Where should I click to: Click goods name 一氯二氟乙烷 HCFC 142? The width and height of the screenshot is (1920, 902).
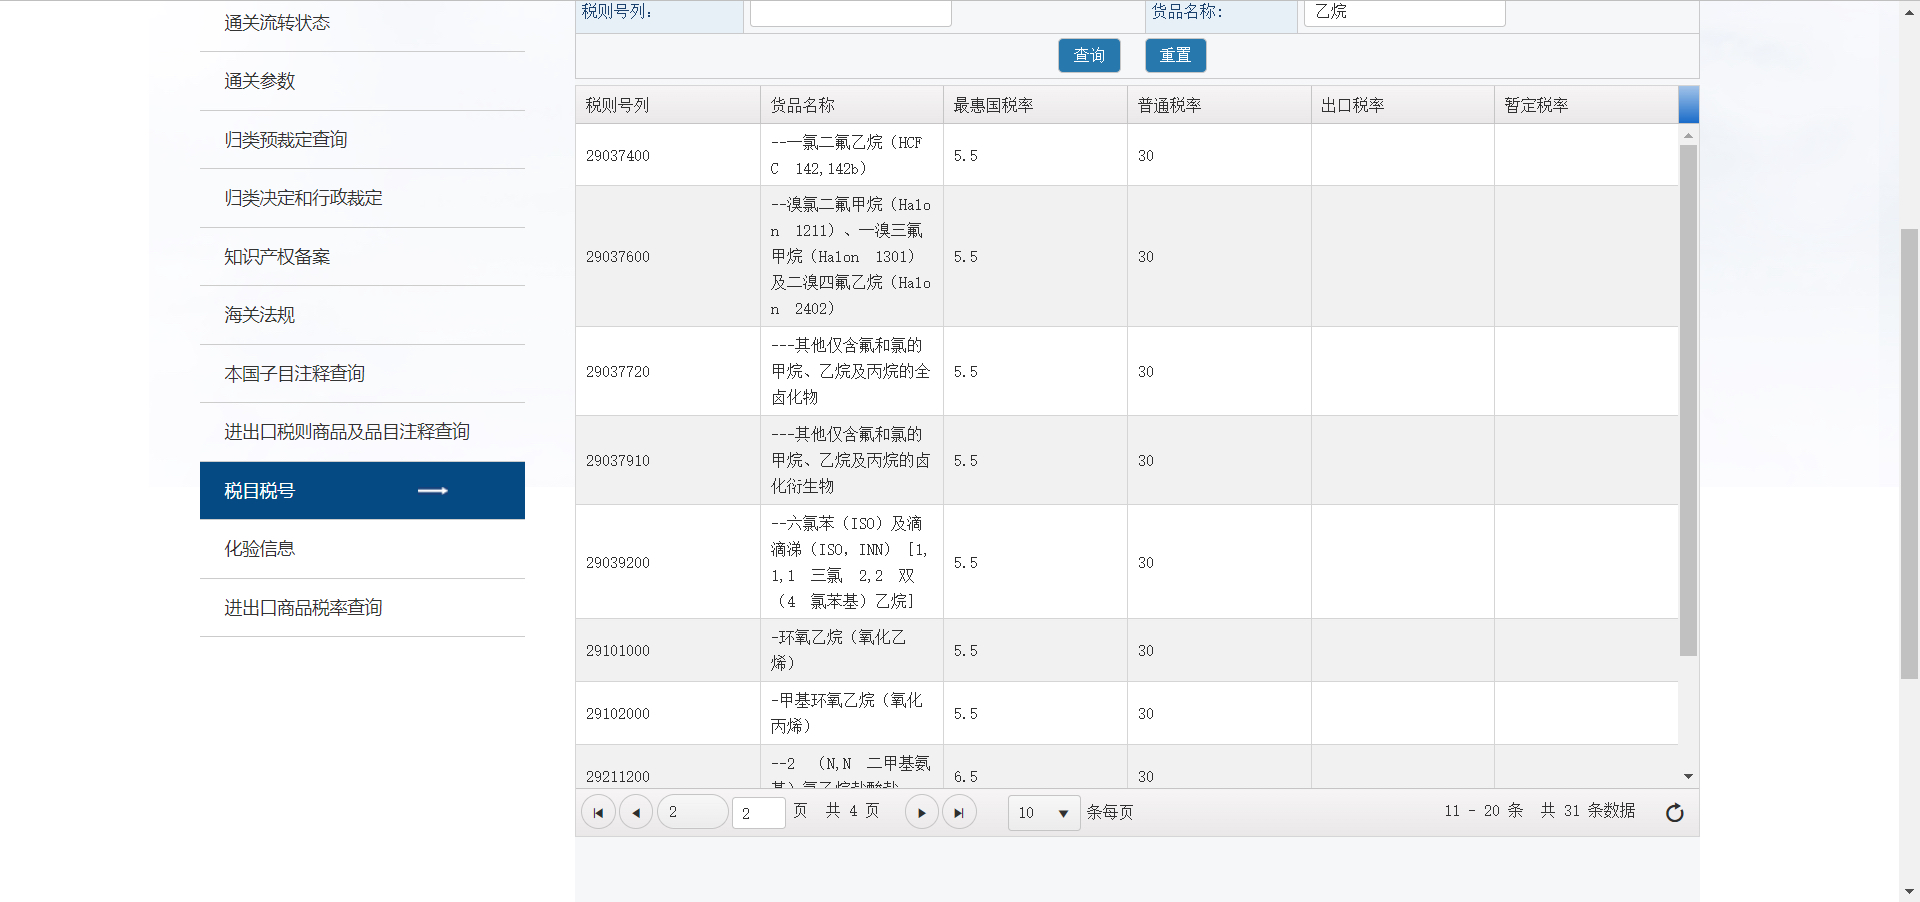point(846,156)
